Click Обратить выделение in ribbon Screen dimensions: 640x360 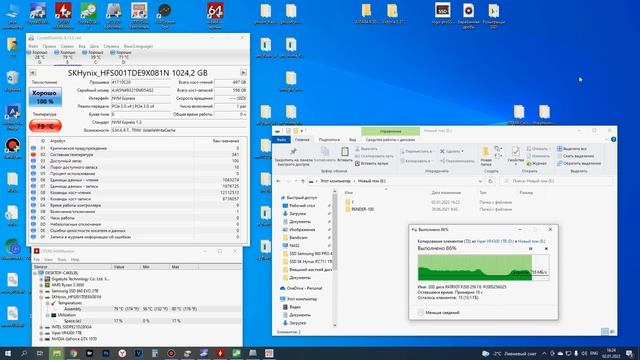579,163
